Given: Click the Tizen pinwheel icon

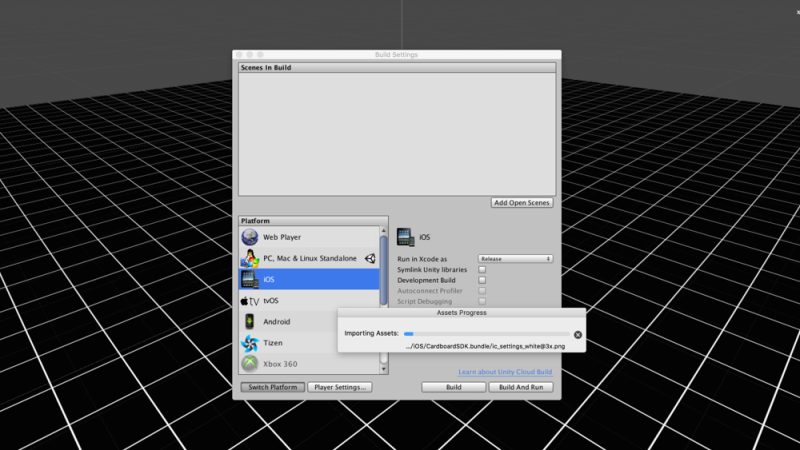Looking at the screenshot, I should 249,343.
